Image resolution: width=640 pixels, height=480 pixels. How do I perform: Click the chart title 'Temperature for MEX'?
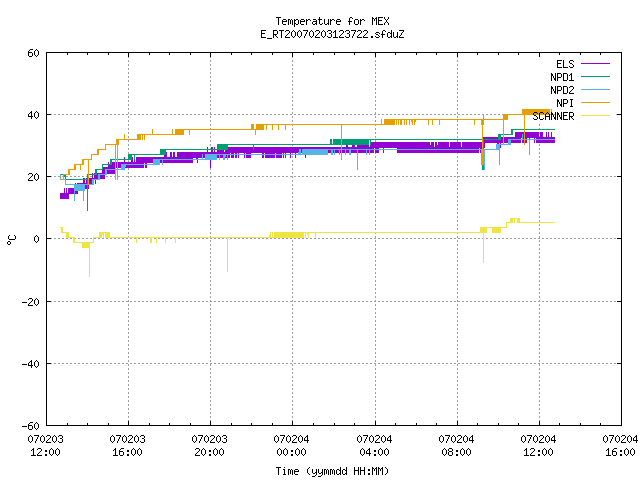coord(332,21)
